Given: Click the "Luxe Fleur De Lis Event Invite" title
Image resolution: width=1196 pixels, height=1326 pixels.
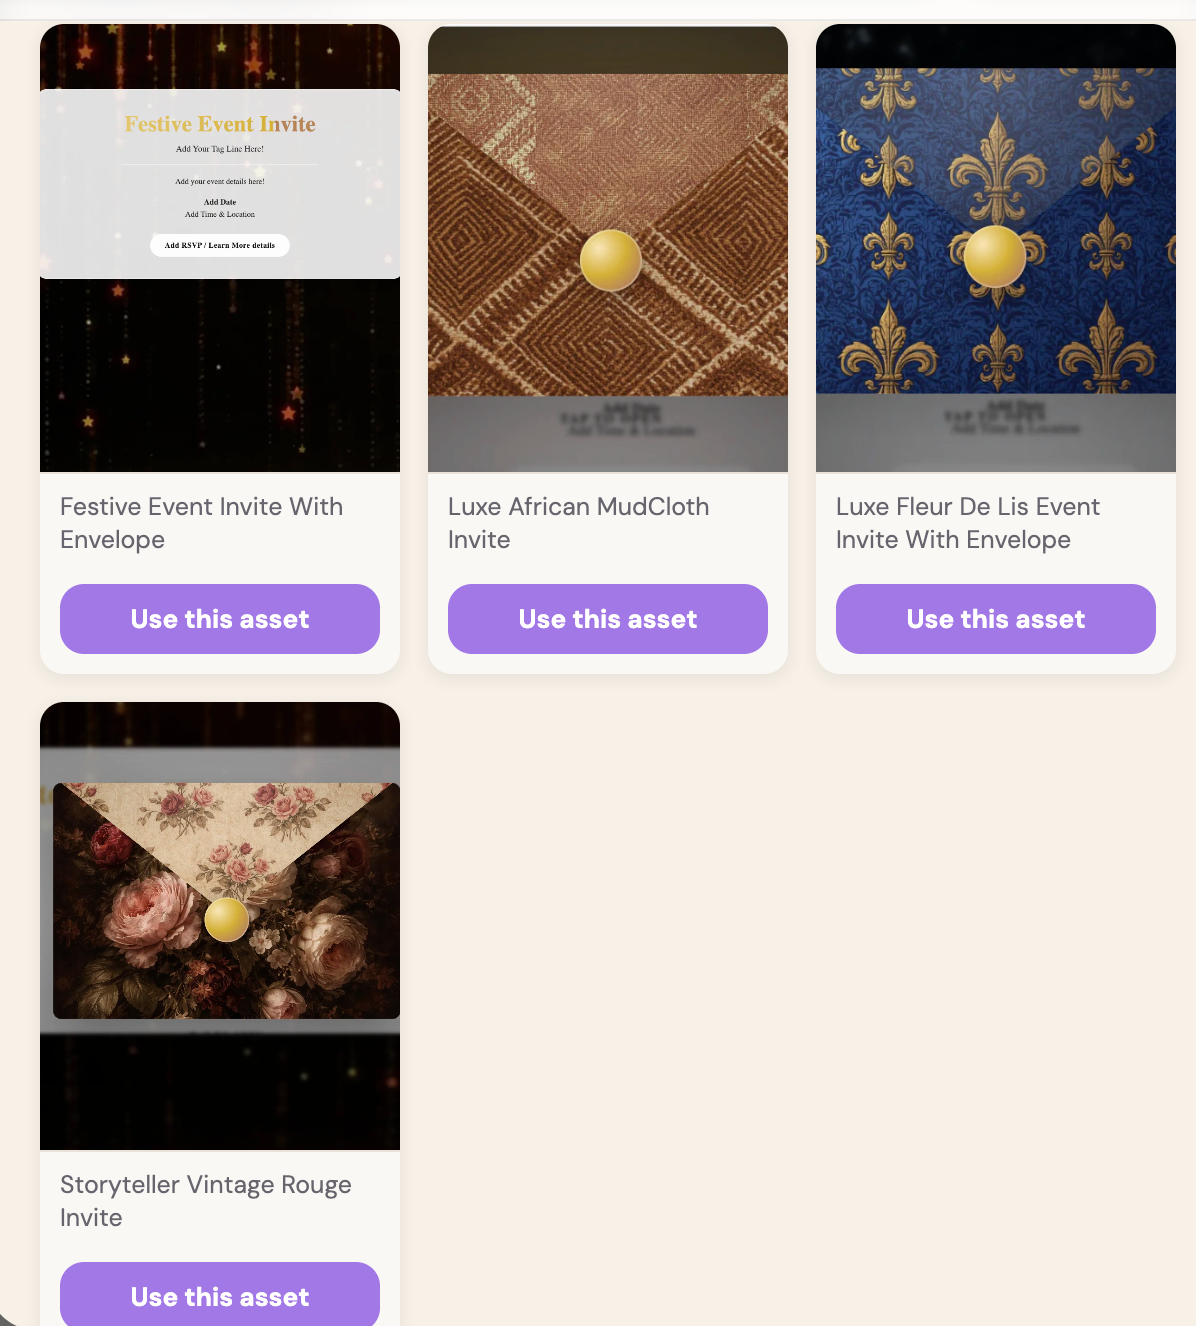Looking at the screenshot, I should pyautogui.click(x=968, y=523).
